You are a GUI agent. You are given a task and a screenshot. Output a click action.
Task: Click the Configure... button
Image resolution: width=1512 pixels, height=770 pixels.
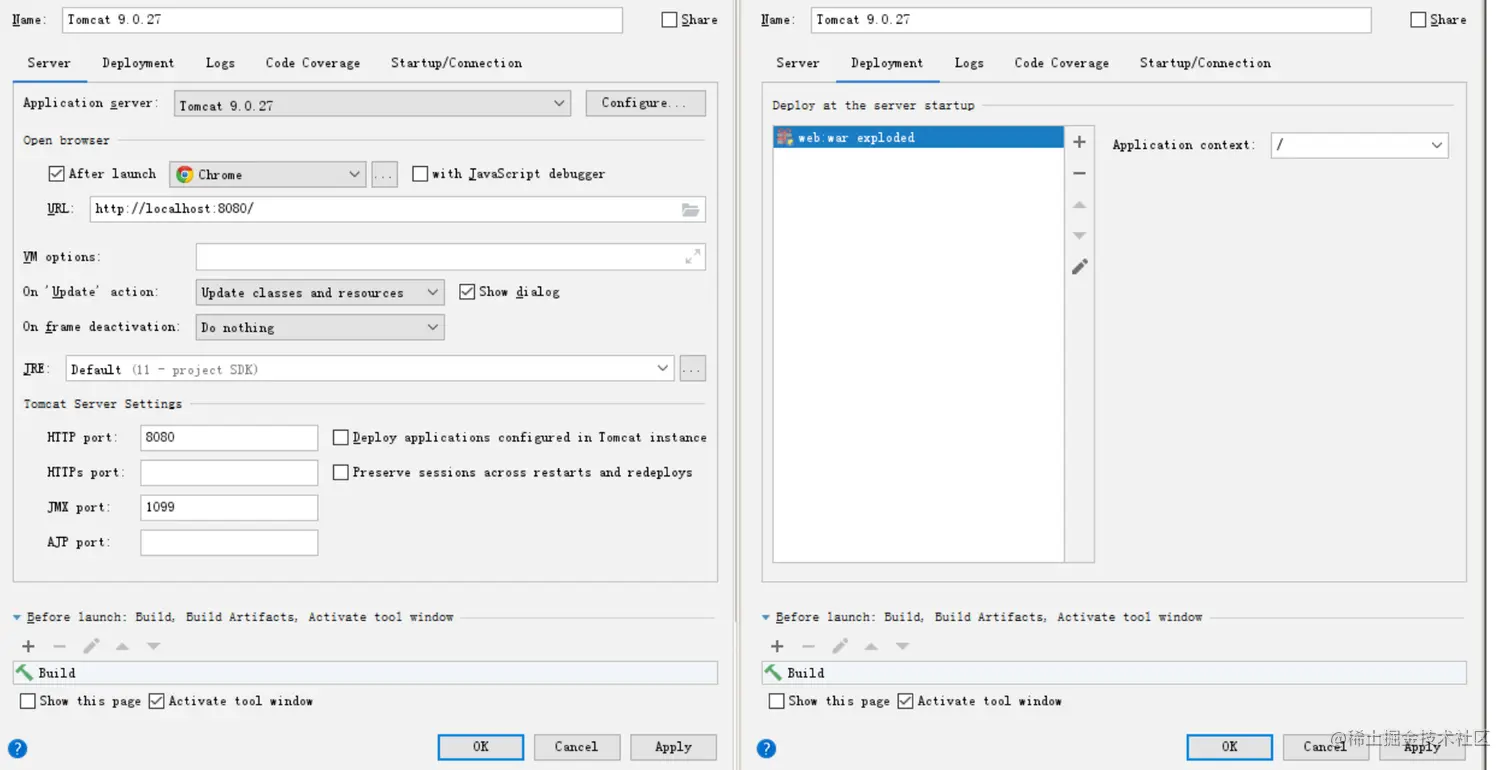[x=646, y=103]
